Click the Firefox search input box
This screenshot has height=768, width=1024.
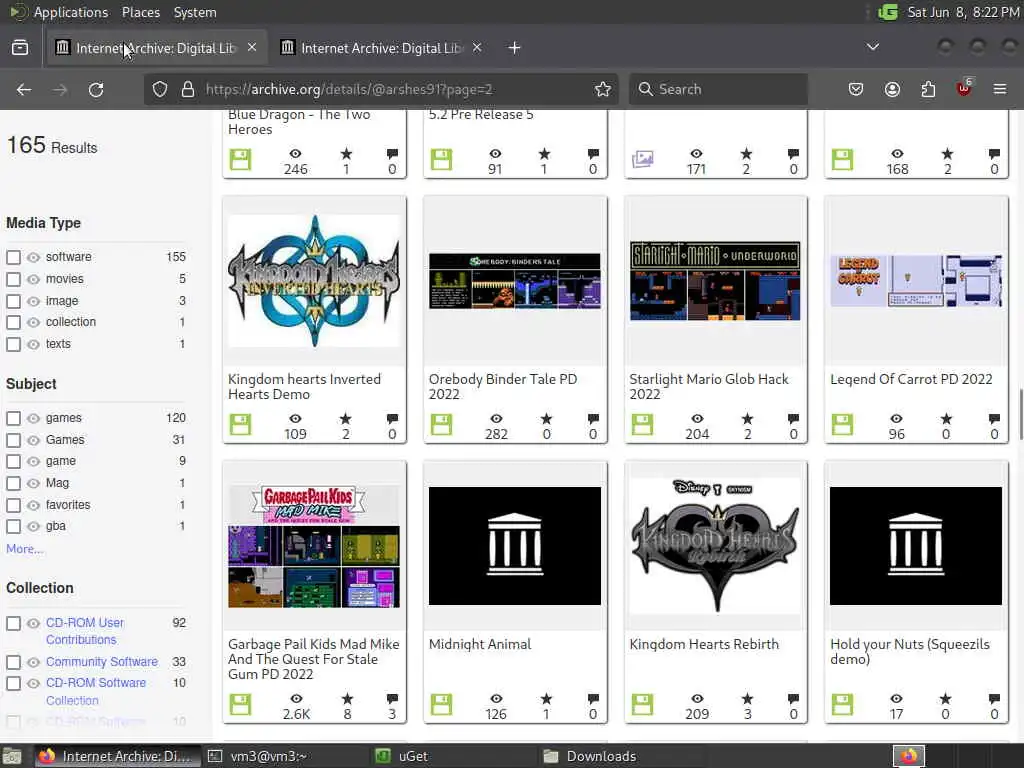[718, 89]
